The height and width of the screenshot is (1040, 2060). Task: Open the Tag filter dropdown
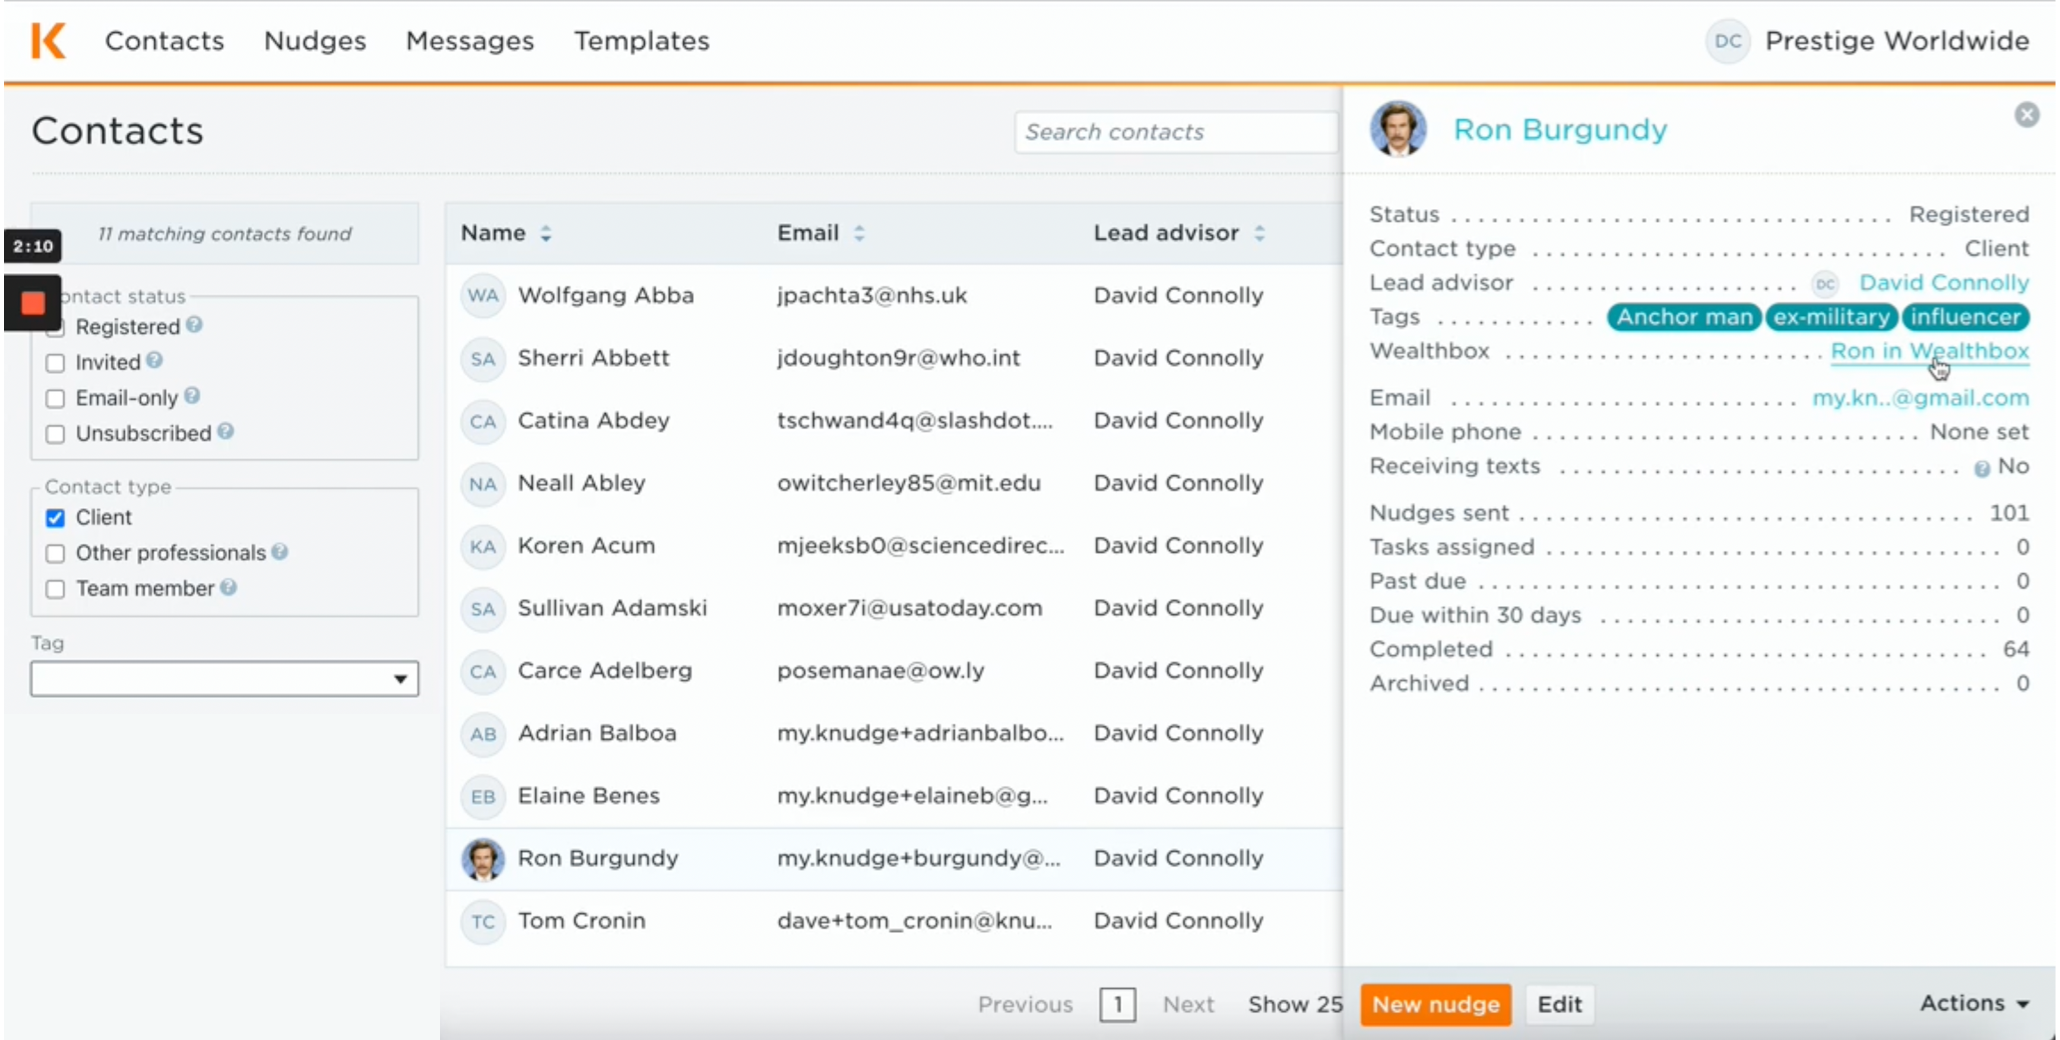click(x=224, y=679)
